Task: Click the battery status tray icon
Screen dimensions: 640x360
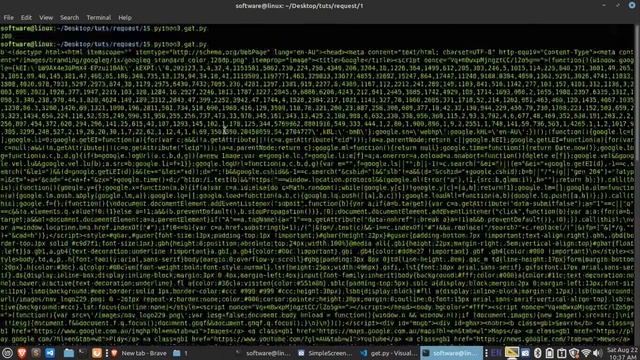Action: pos(549,353)
